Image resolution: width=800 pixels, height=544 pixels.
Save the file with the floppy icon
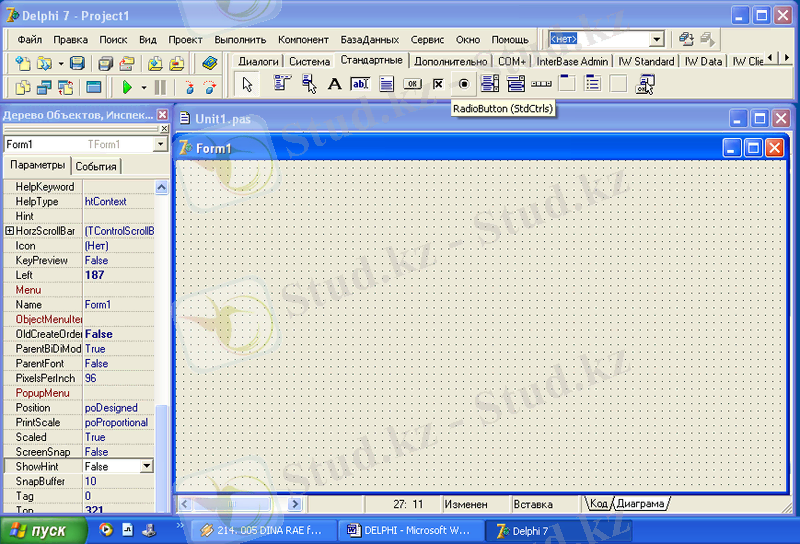click(x=77, y=63)
